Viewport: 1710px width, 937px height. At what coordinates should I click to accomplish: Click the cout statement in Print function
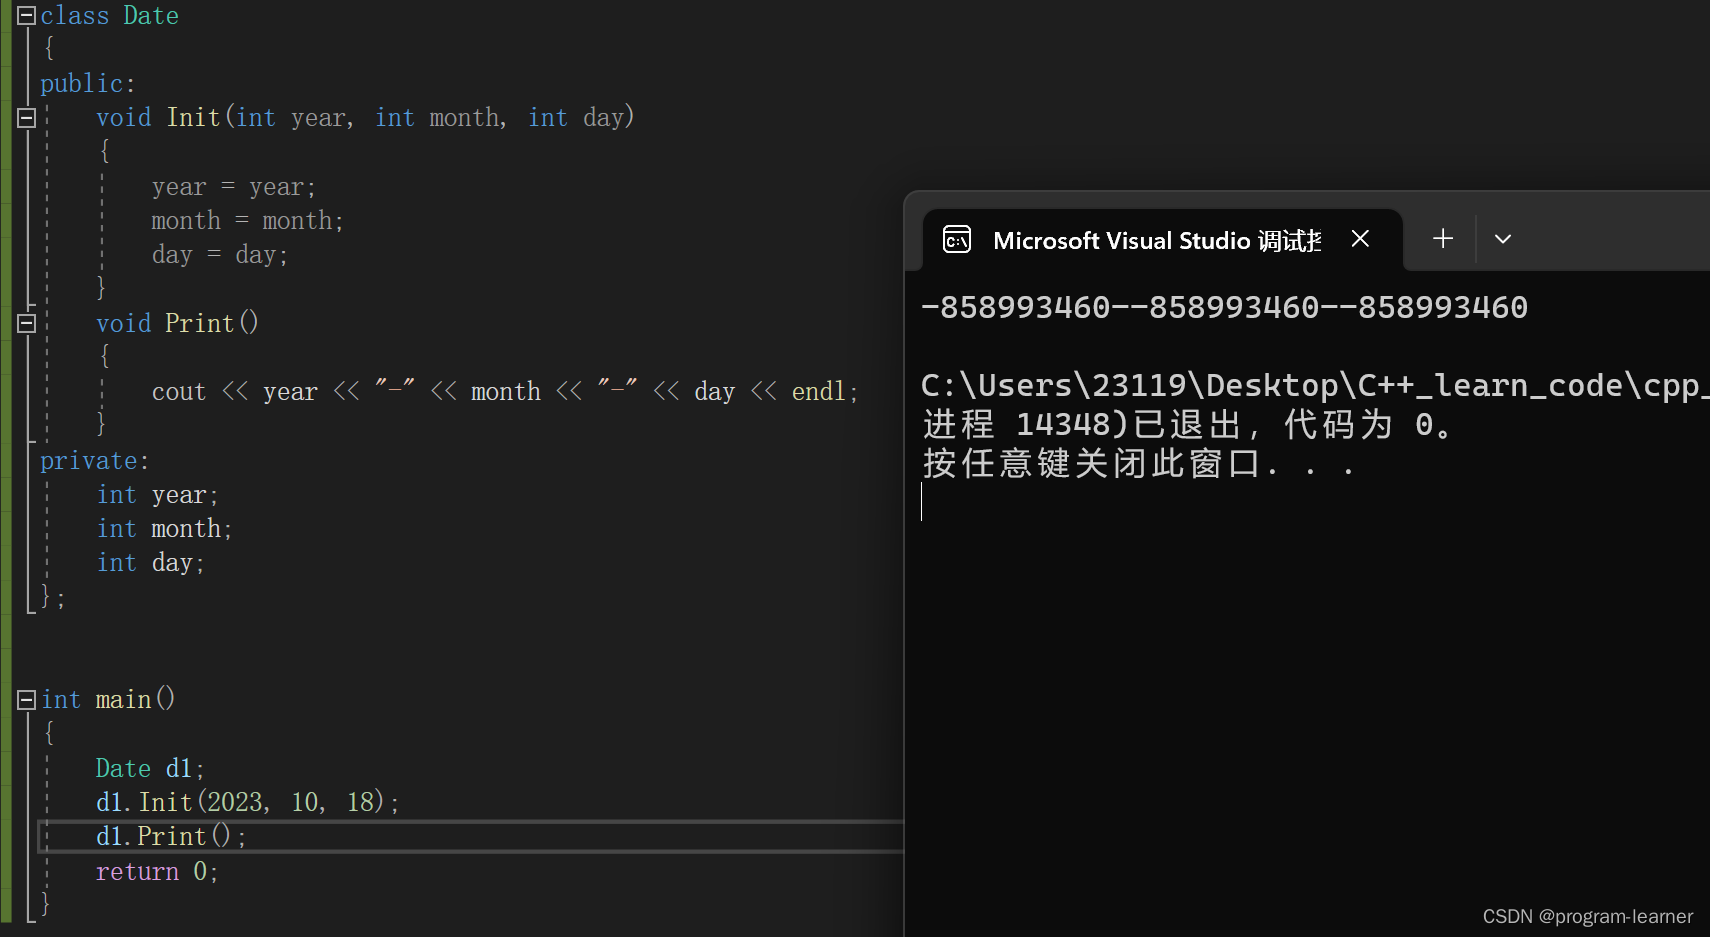505,392
